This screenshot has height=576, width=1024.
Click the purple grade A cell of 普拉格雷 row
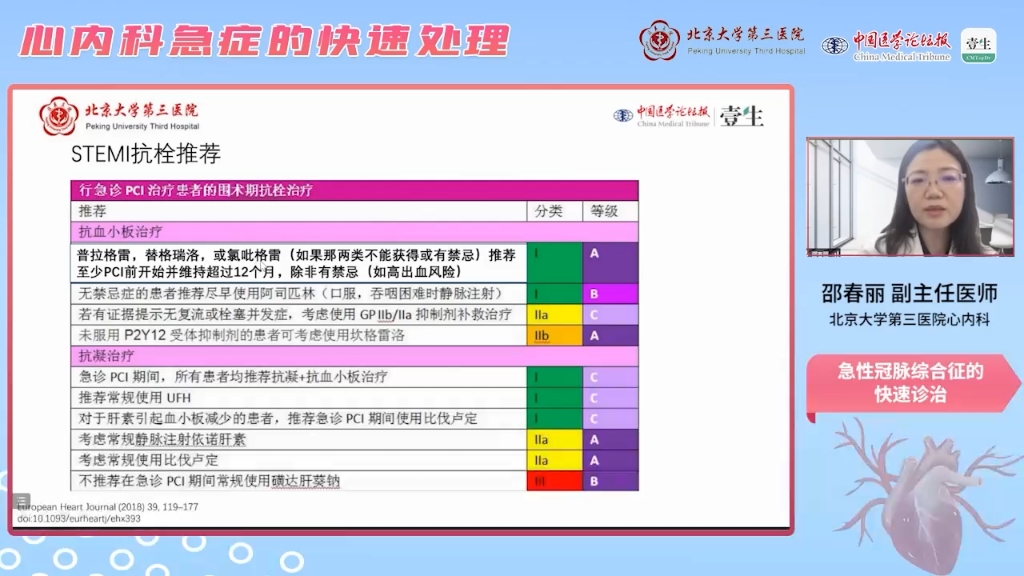point(610,263)
